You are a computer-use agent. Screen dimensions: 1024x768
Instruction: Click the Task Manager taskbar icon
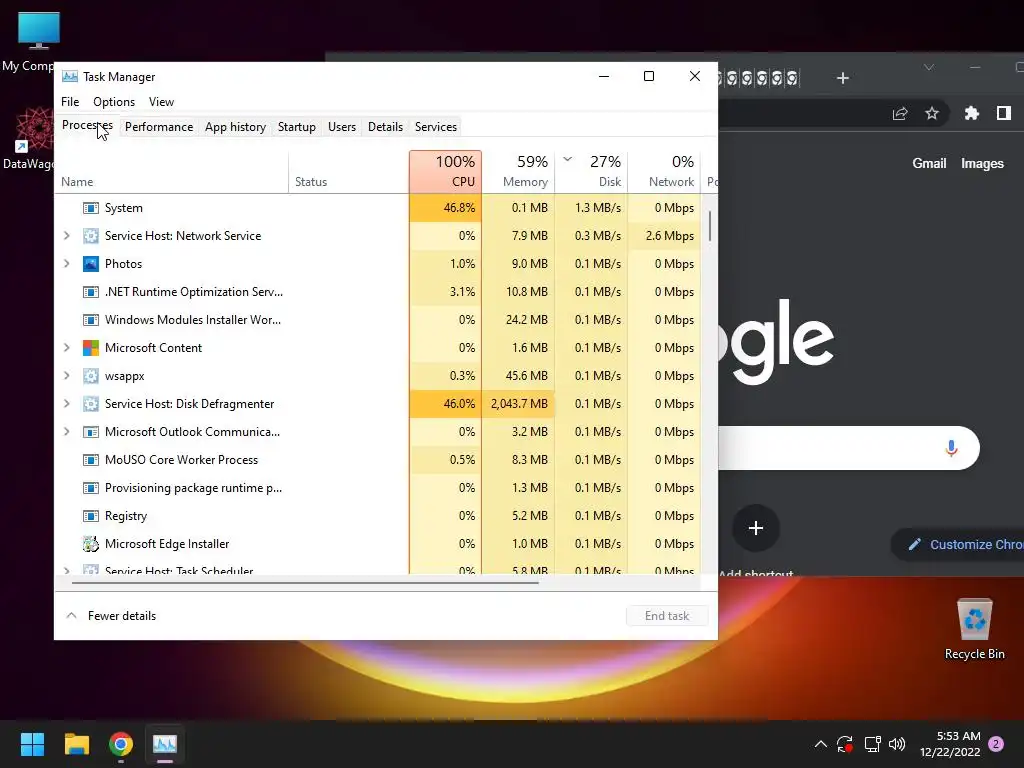coord(165,743)
